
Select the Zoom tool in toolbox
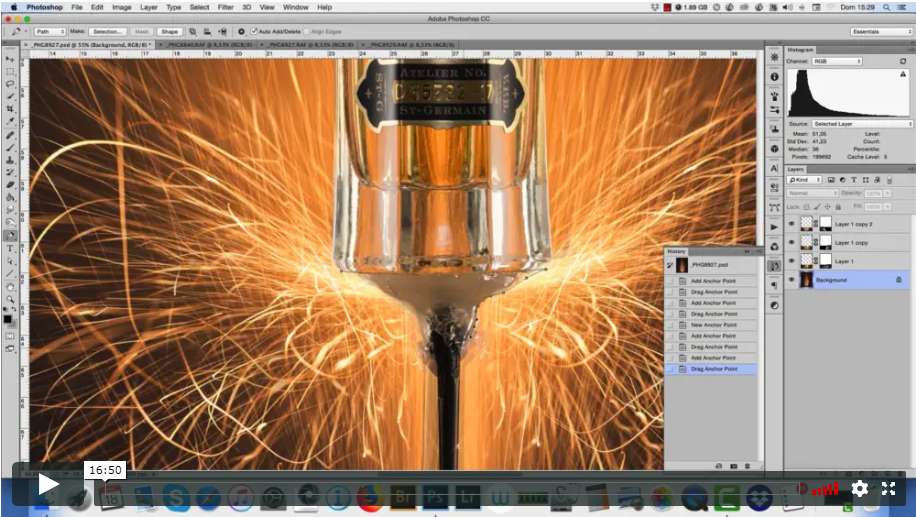pos(10,299)
